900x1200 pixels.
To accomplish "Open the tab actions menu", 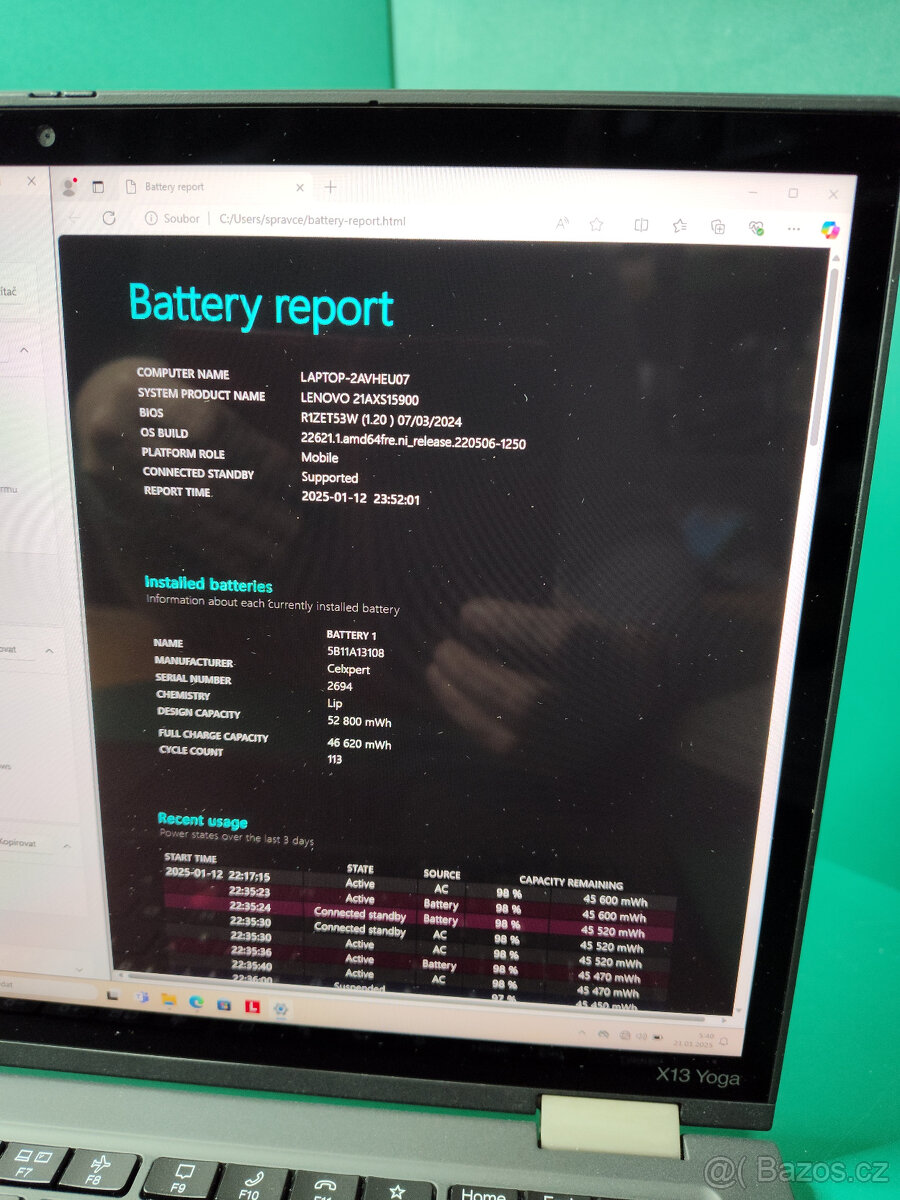I will (99, 187).
